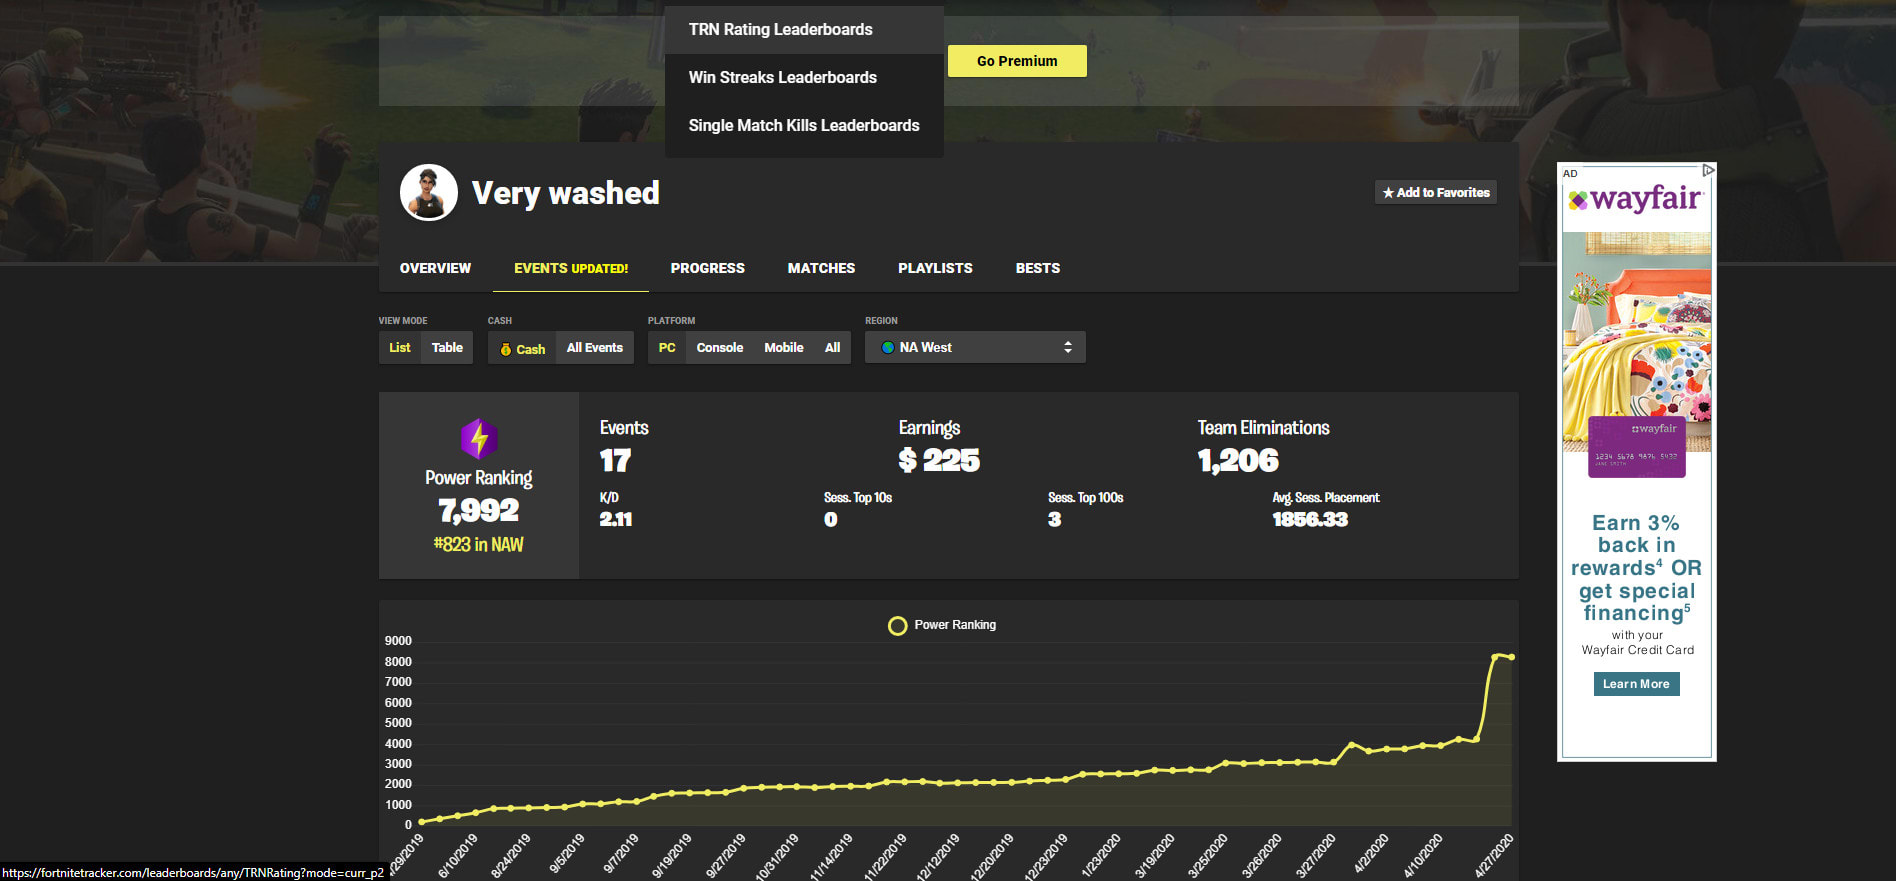Click the Power Ranking value 7,992
This screenshot has height=881, width=1896.
tap(479, 511)
